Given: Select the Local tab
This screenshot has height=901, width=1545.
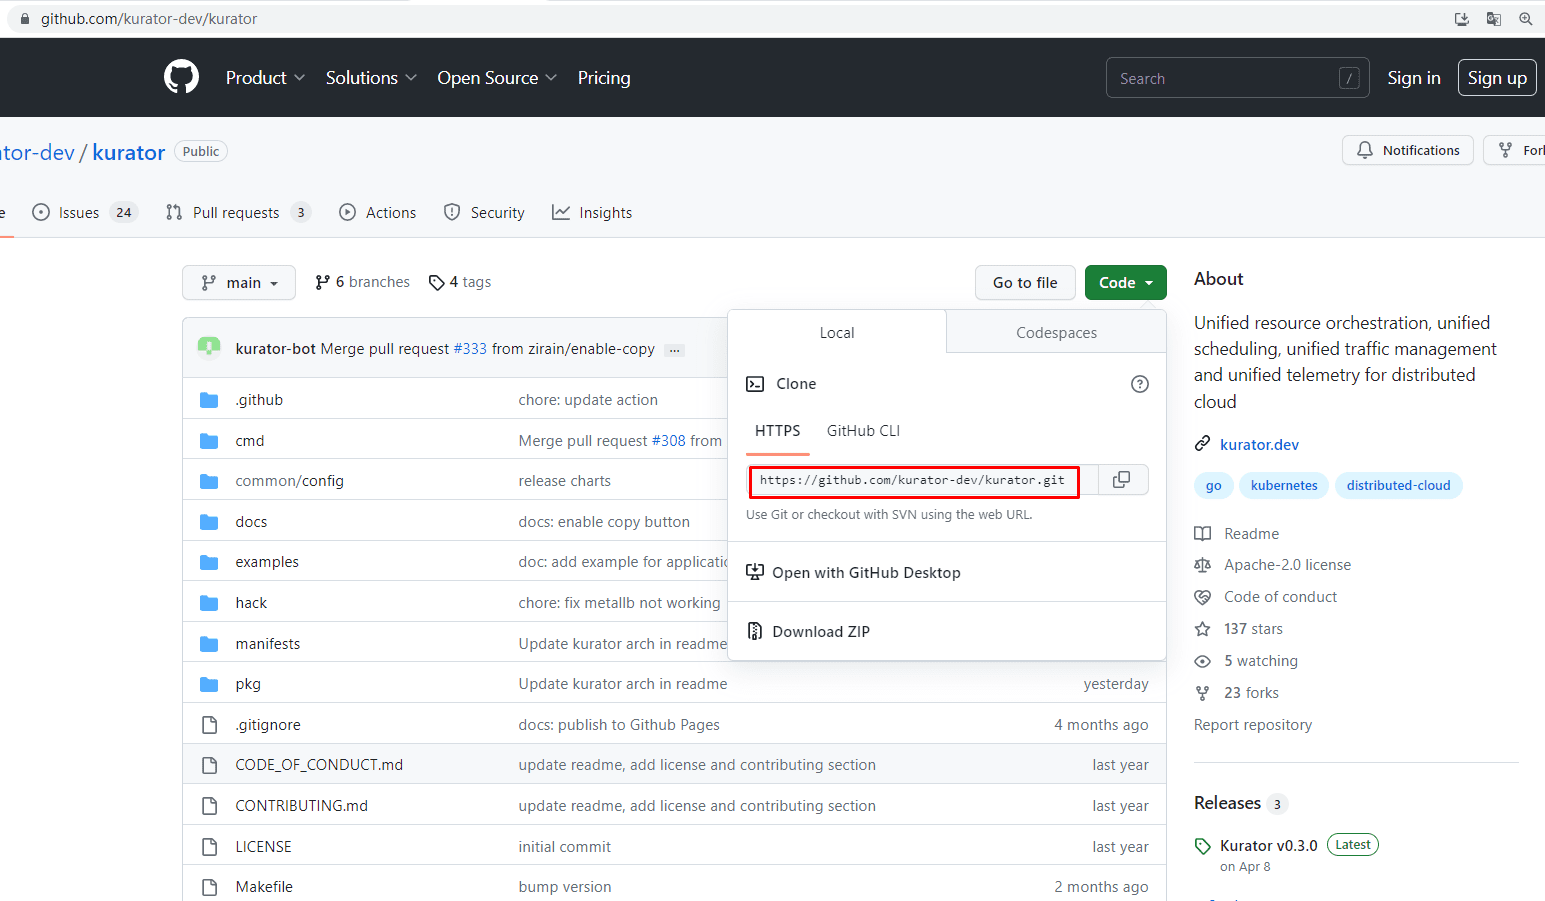Looking at the screenshot, I should click(837, 332).
